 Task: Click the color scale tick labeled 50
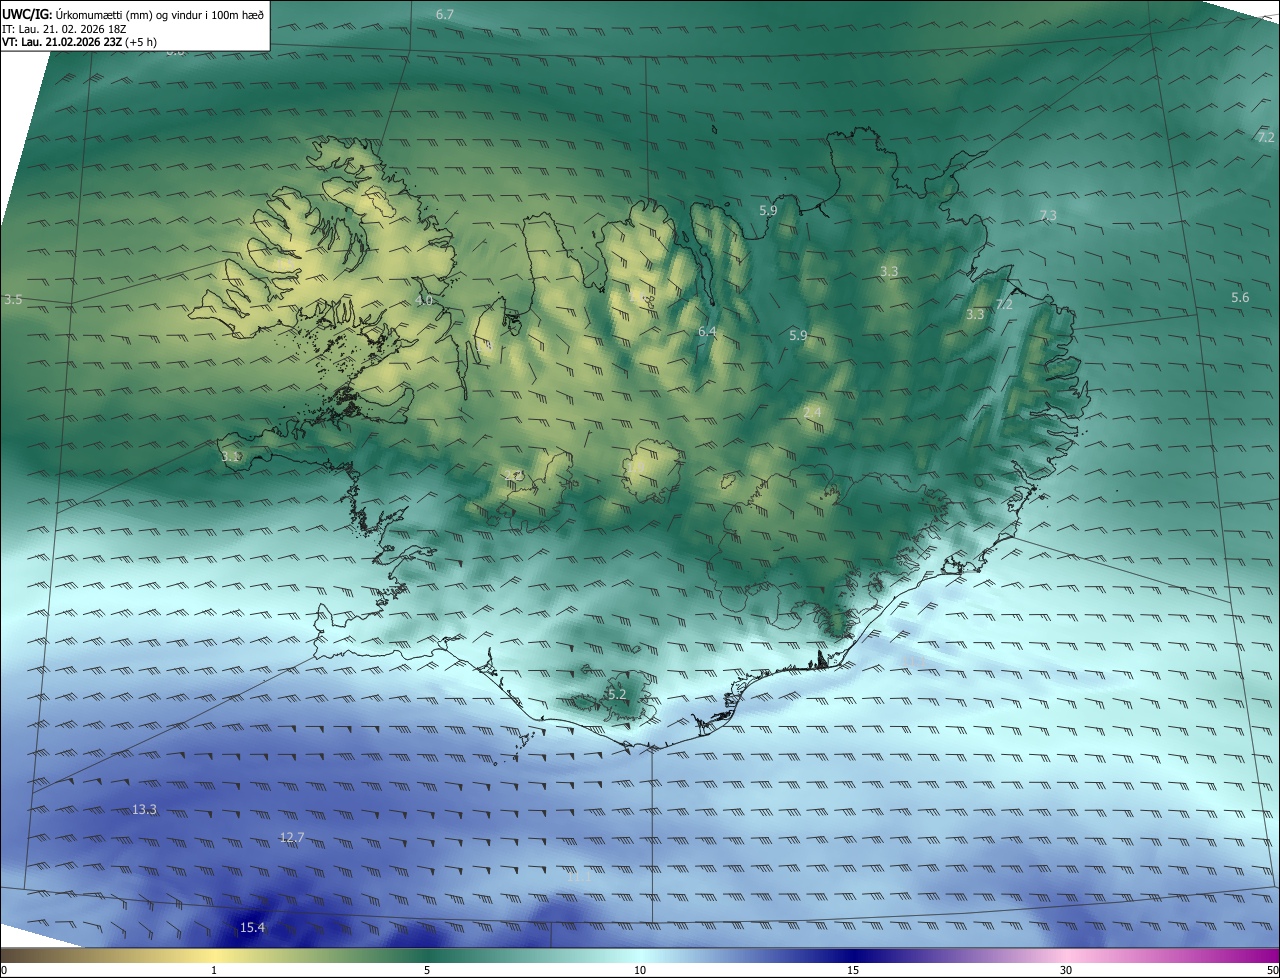point(1272,970)
